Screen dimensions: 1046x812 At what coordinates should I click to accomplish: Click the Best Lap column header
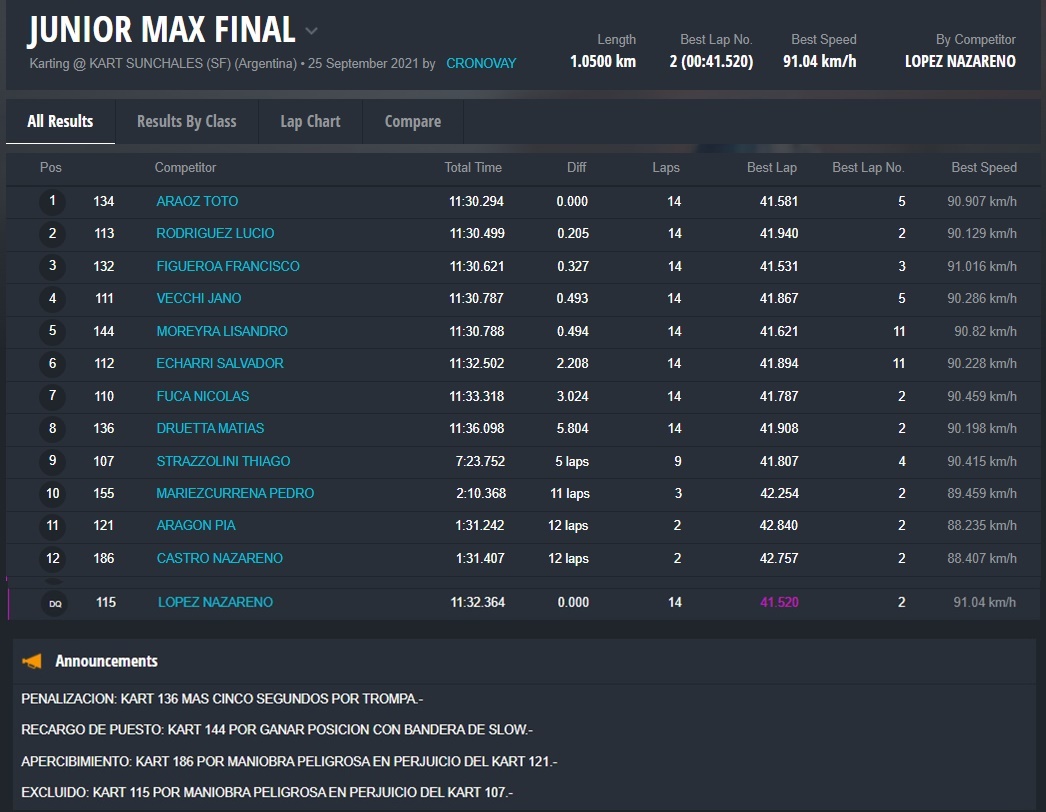pos(771,167)
